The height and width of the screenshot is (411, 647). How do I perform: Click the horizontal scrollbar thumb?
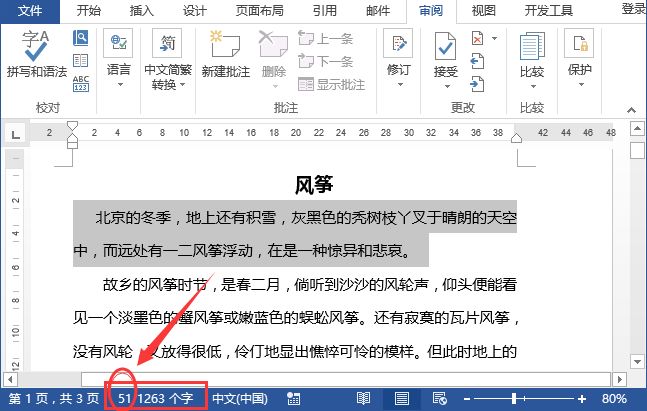point(346,379)
